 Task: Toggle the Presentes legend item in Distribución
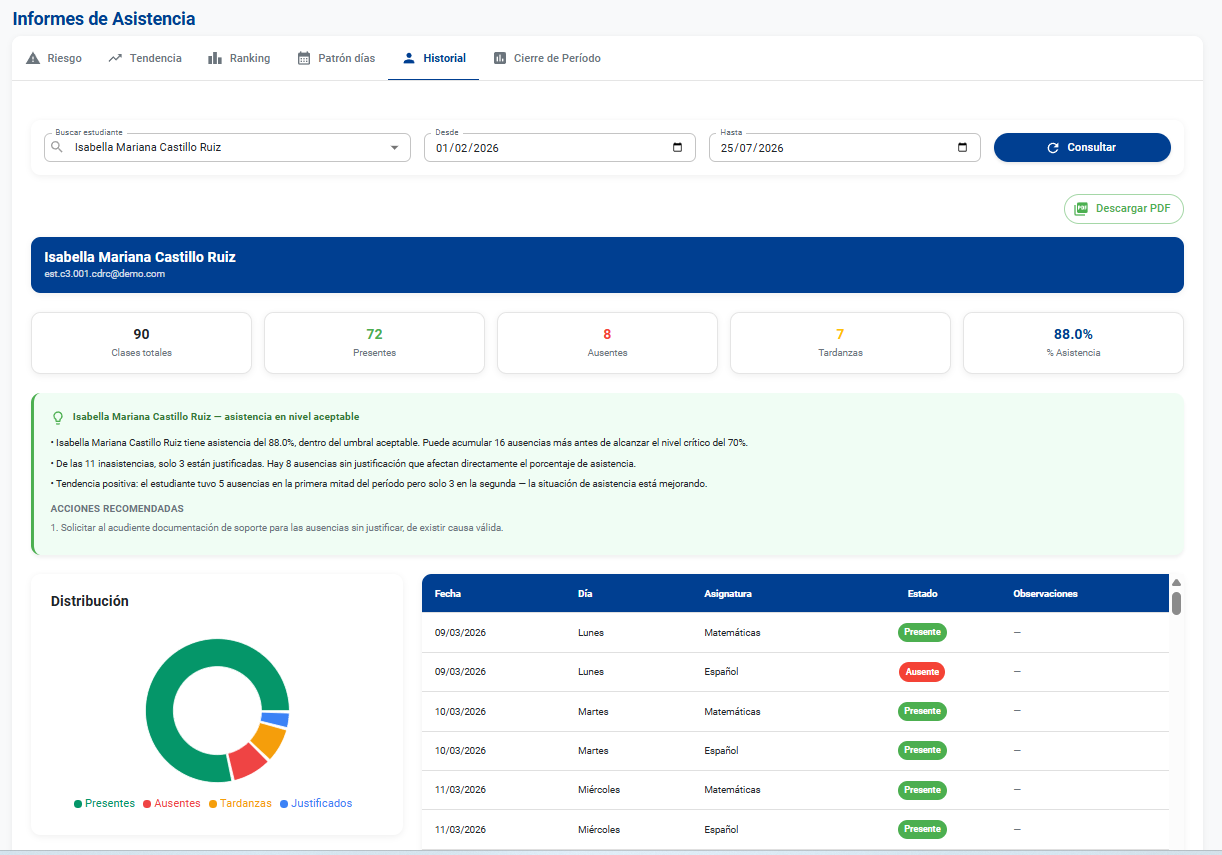pyautogui.click(x=104, y=803)
